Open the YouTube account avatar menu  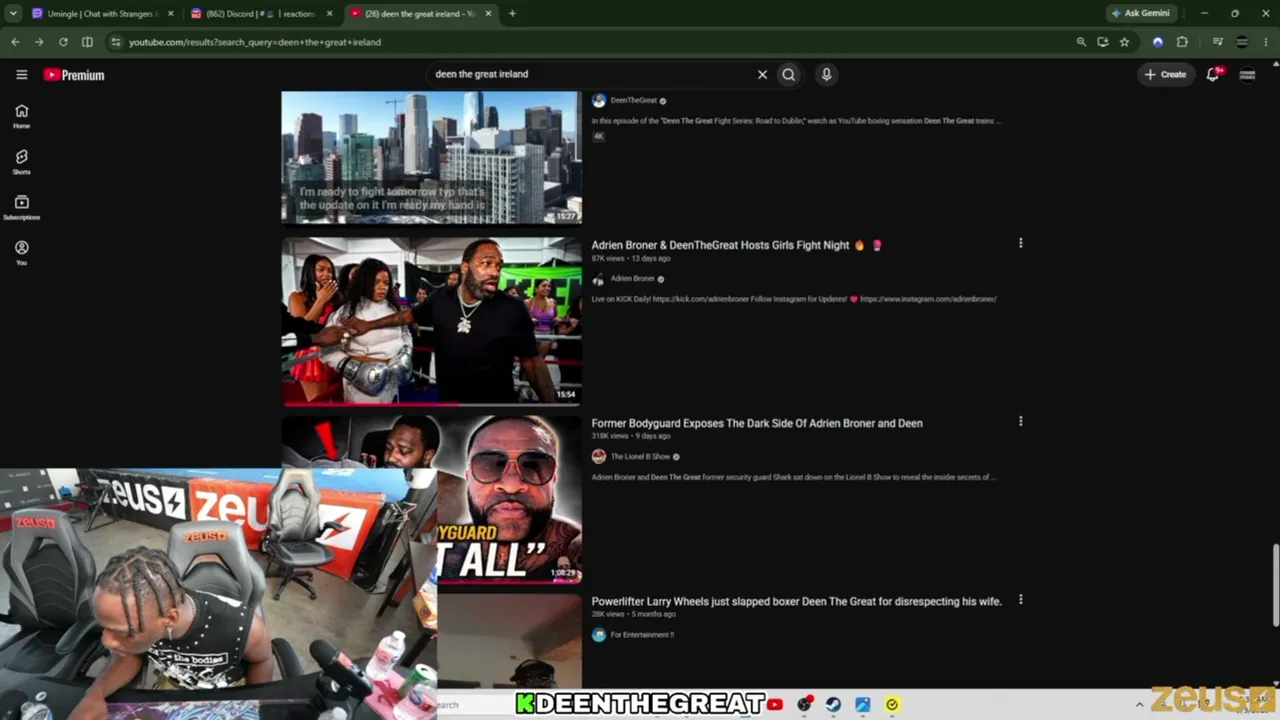[1247, 74]
